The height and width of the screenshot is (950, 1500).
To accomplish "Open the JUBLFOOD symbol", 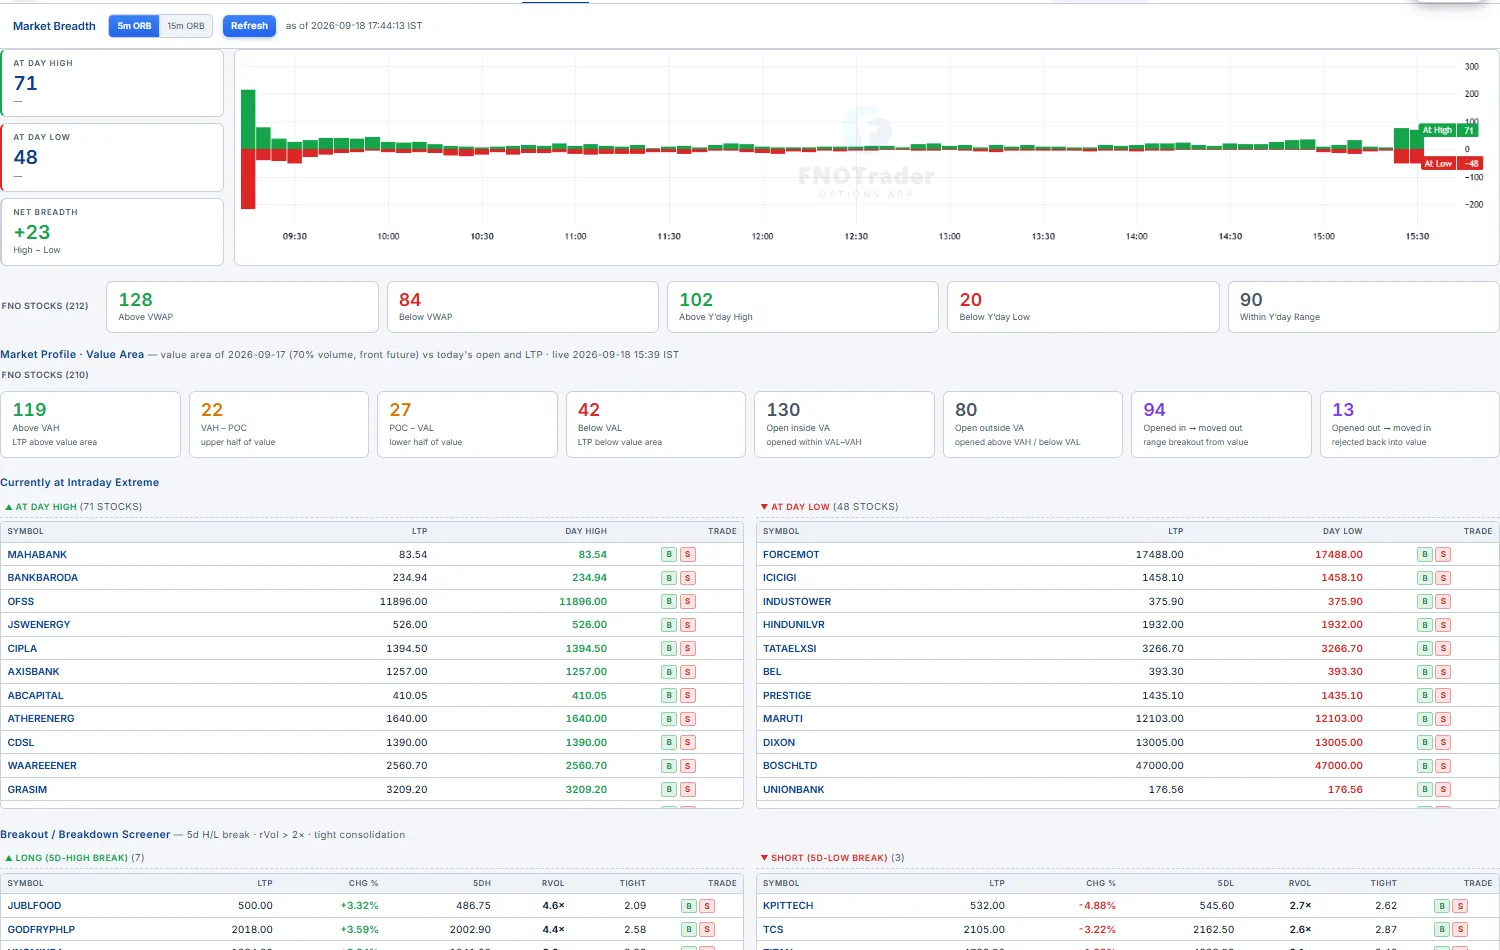I will click(34, 906).
